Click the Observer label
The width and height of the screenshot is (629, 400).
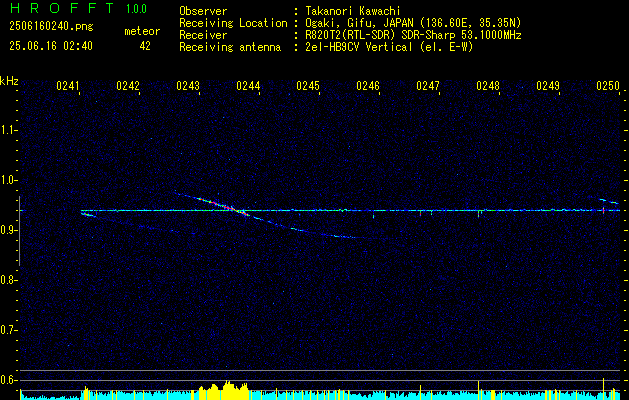(x=203, y=12)
